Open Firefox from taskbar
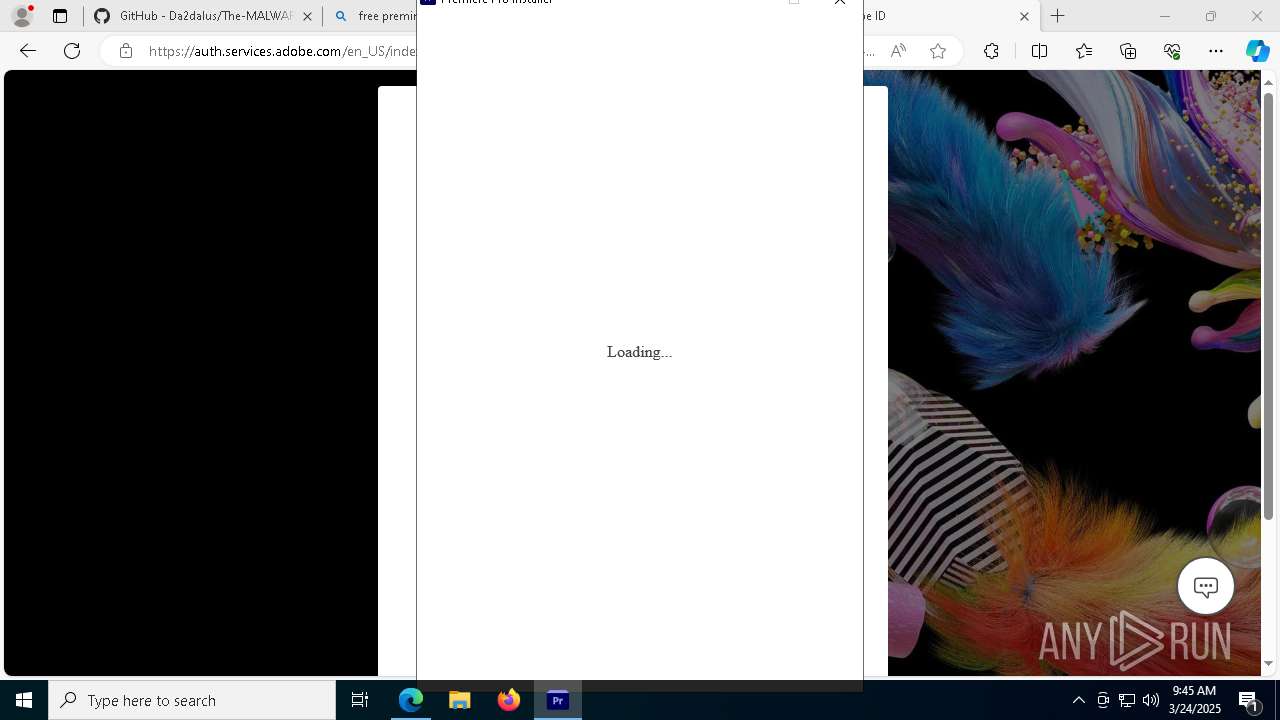Screen dimensions: 1280x720 509,700
